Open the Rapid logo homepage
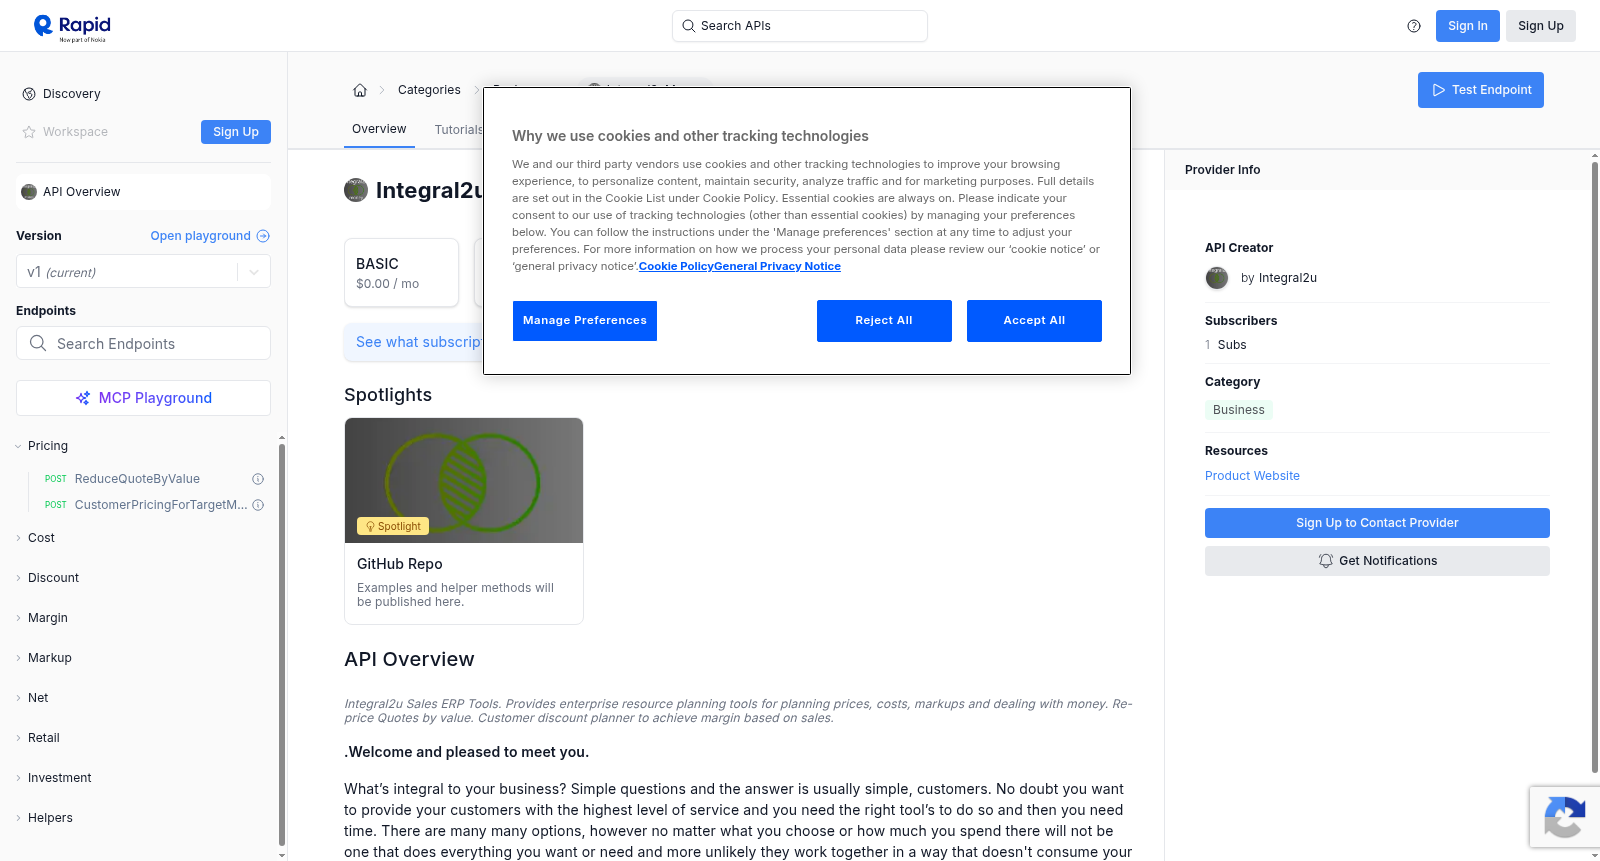This screenshot has width=1600, height=861. pyautogui.click(x=72, y=26)
